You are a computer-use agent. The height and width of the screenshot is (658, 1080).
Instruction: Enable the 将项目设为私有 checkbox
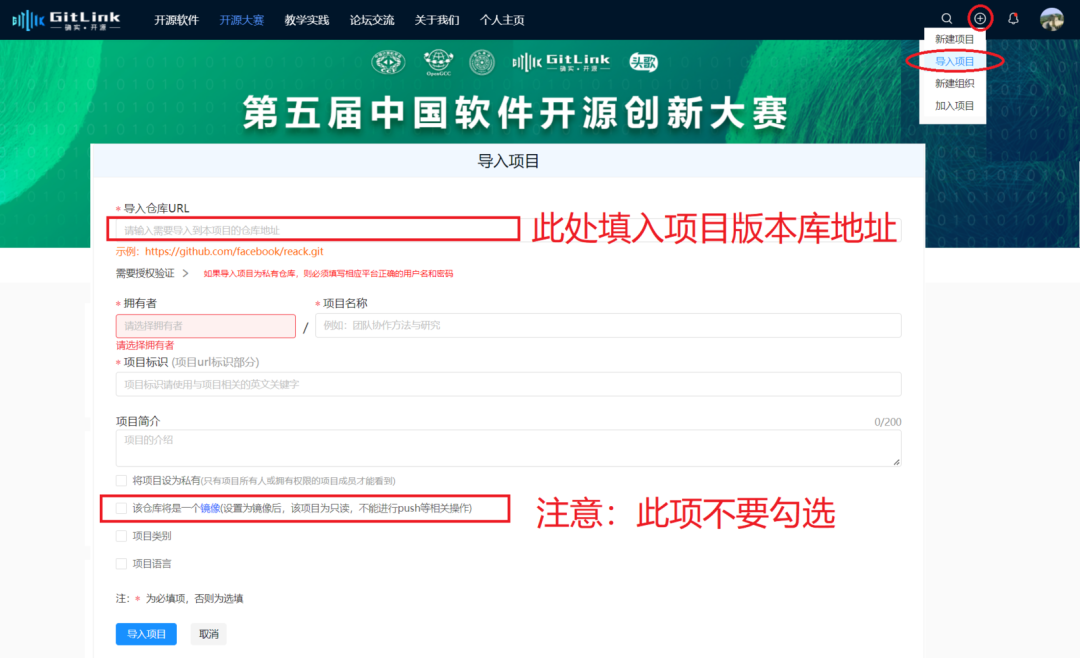(x=120, y=480)
